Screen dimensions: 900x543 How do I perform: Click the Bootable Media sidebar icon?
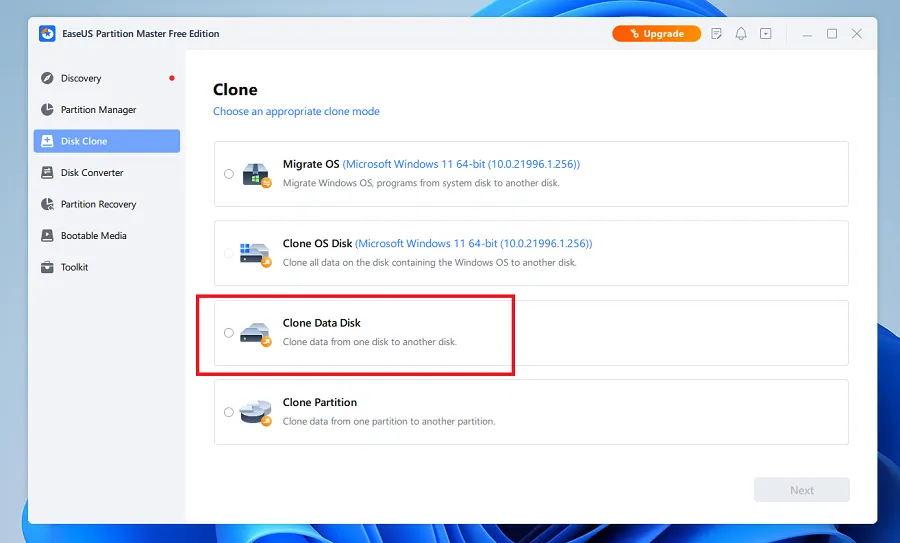[x=47, y=236]
